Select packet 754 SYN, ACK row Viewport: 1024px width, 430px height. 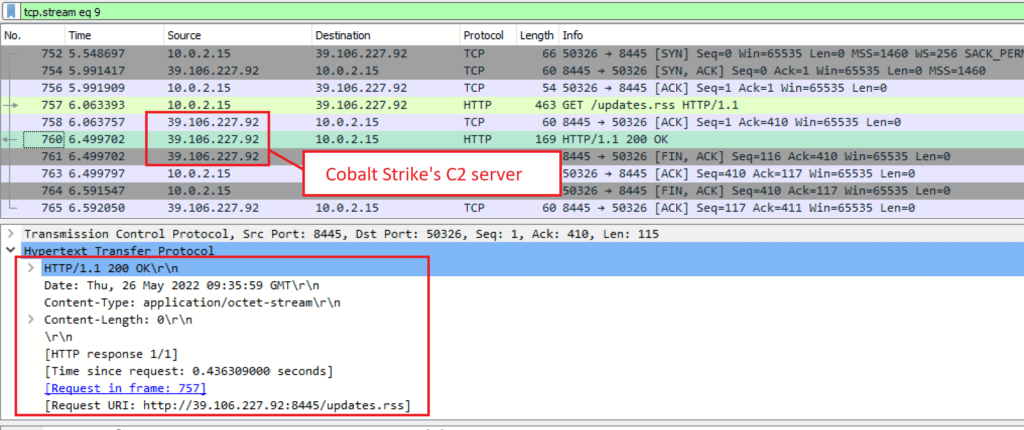pos(512,71)
